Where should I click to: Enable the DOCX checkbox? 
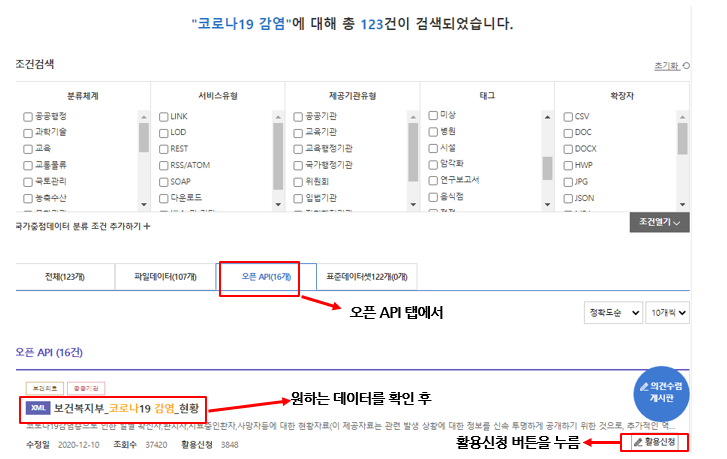(568, 149)
